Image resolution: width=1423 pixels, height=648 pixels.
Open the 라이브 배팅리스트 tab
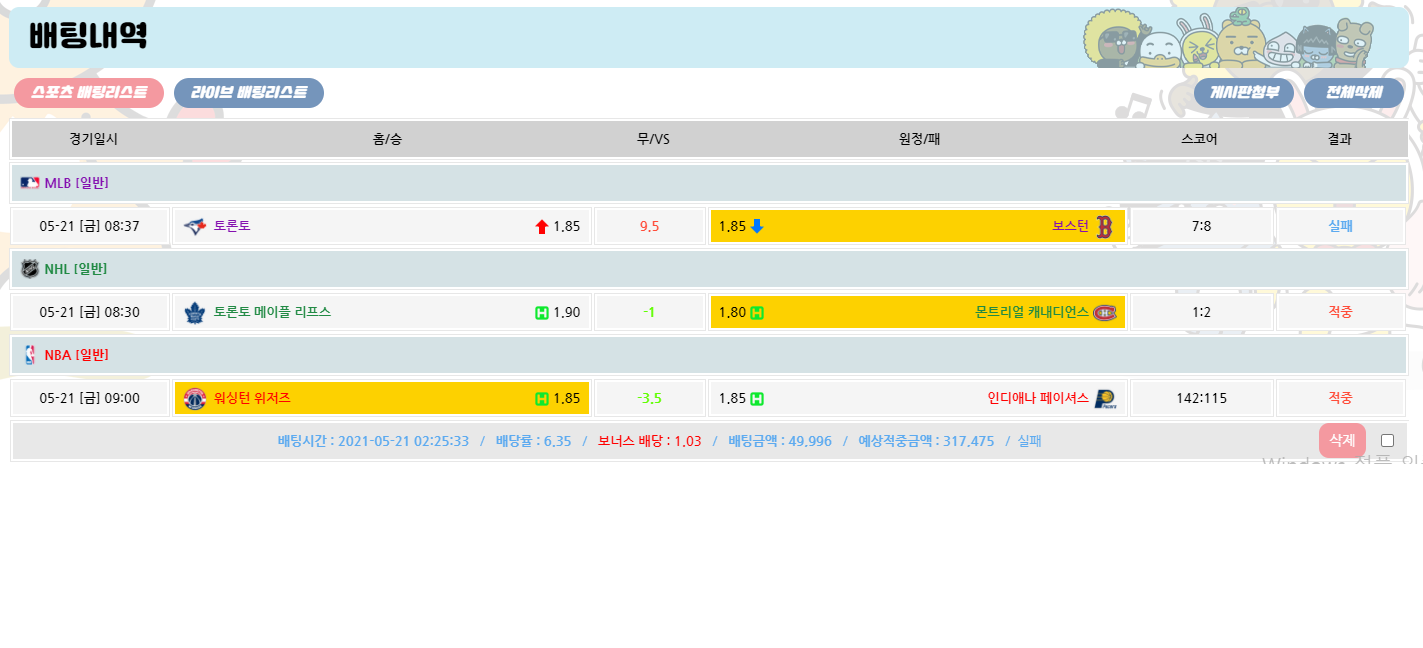(249, 93)
